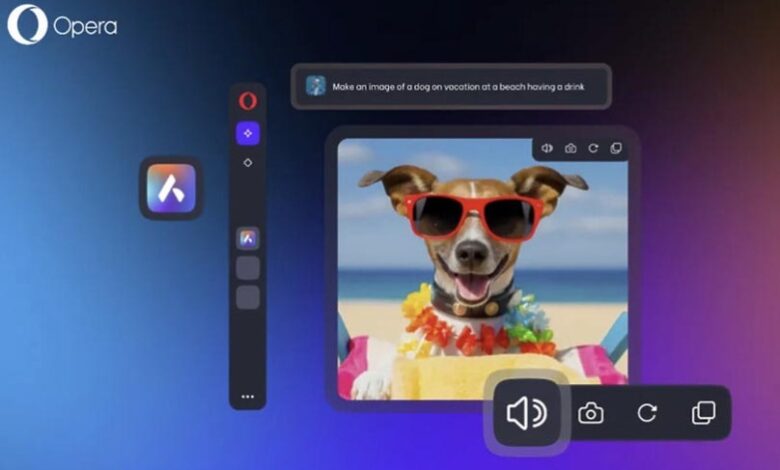Image resolution: width=780 pixels, height=470 pixels.
Task: Click the user avatar in the prompt box
Action: 316,86
